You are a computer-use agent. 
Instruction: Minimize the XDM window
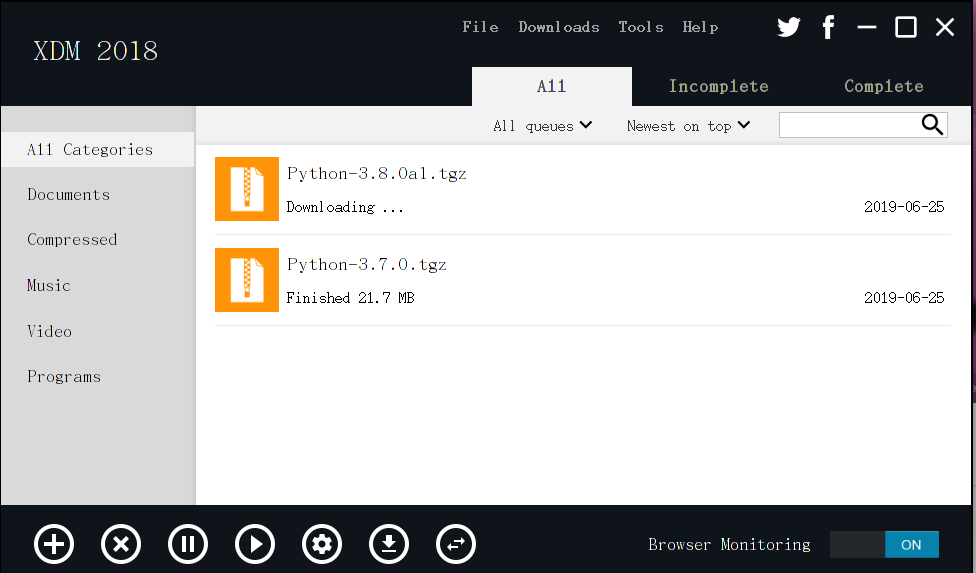click(x=866, y=27)
